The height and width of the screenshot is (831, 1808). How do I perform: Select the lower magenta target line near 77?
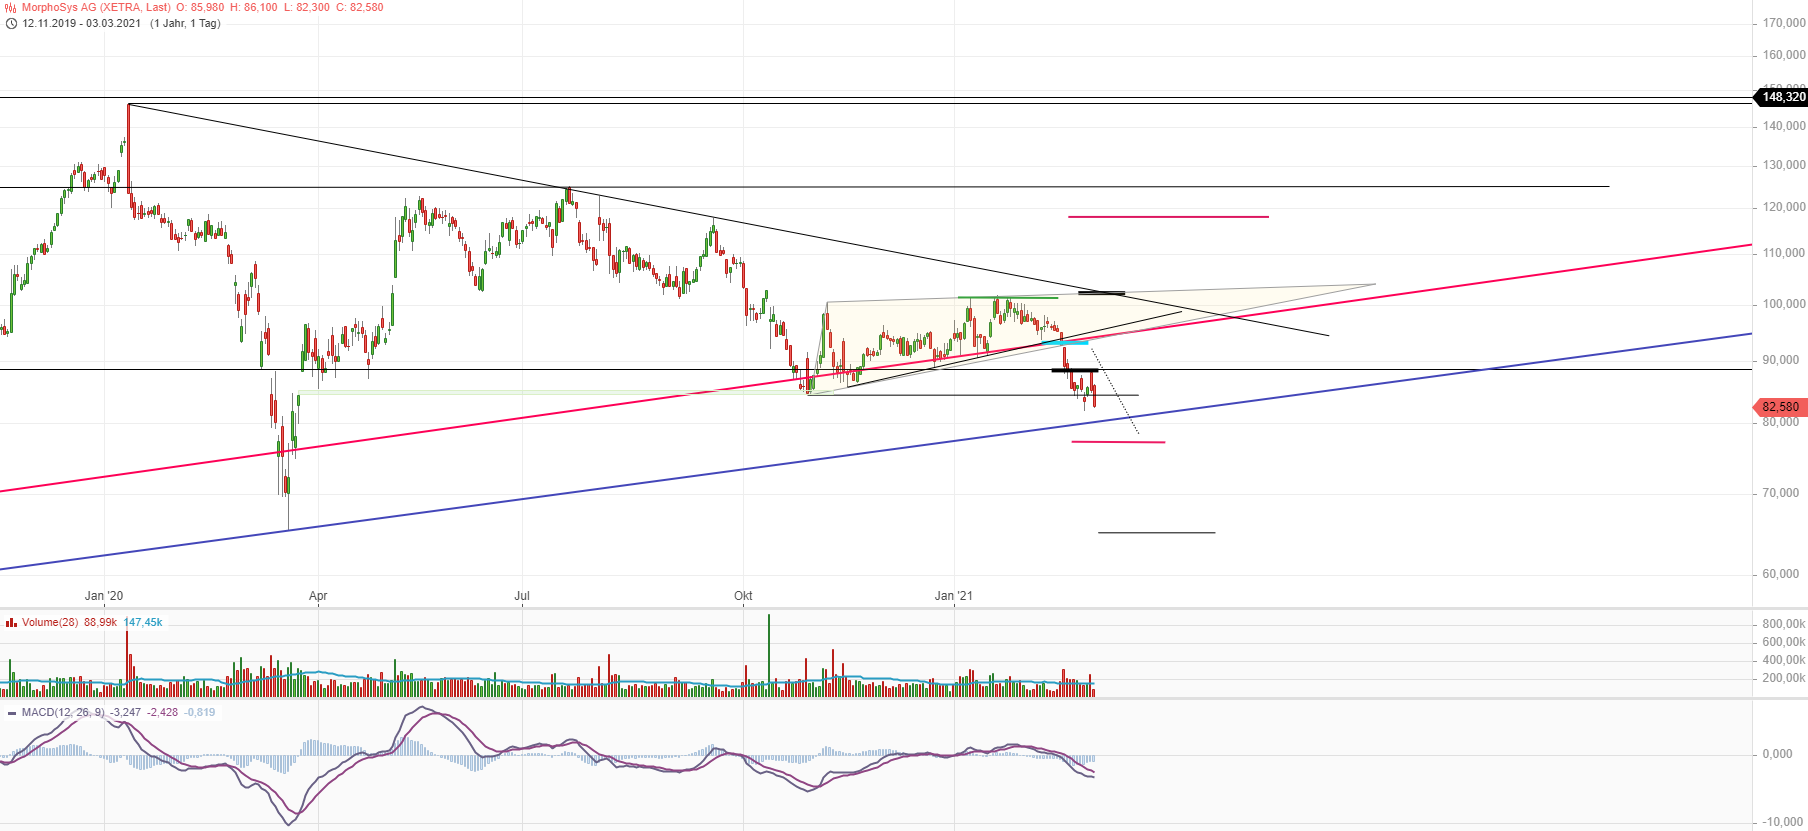point(1118,442)
